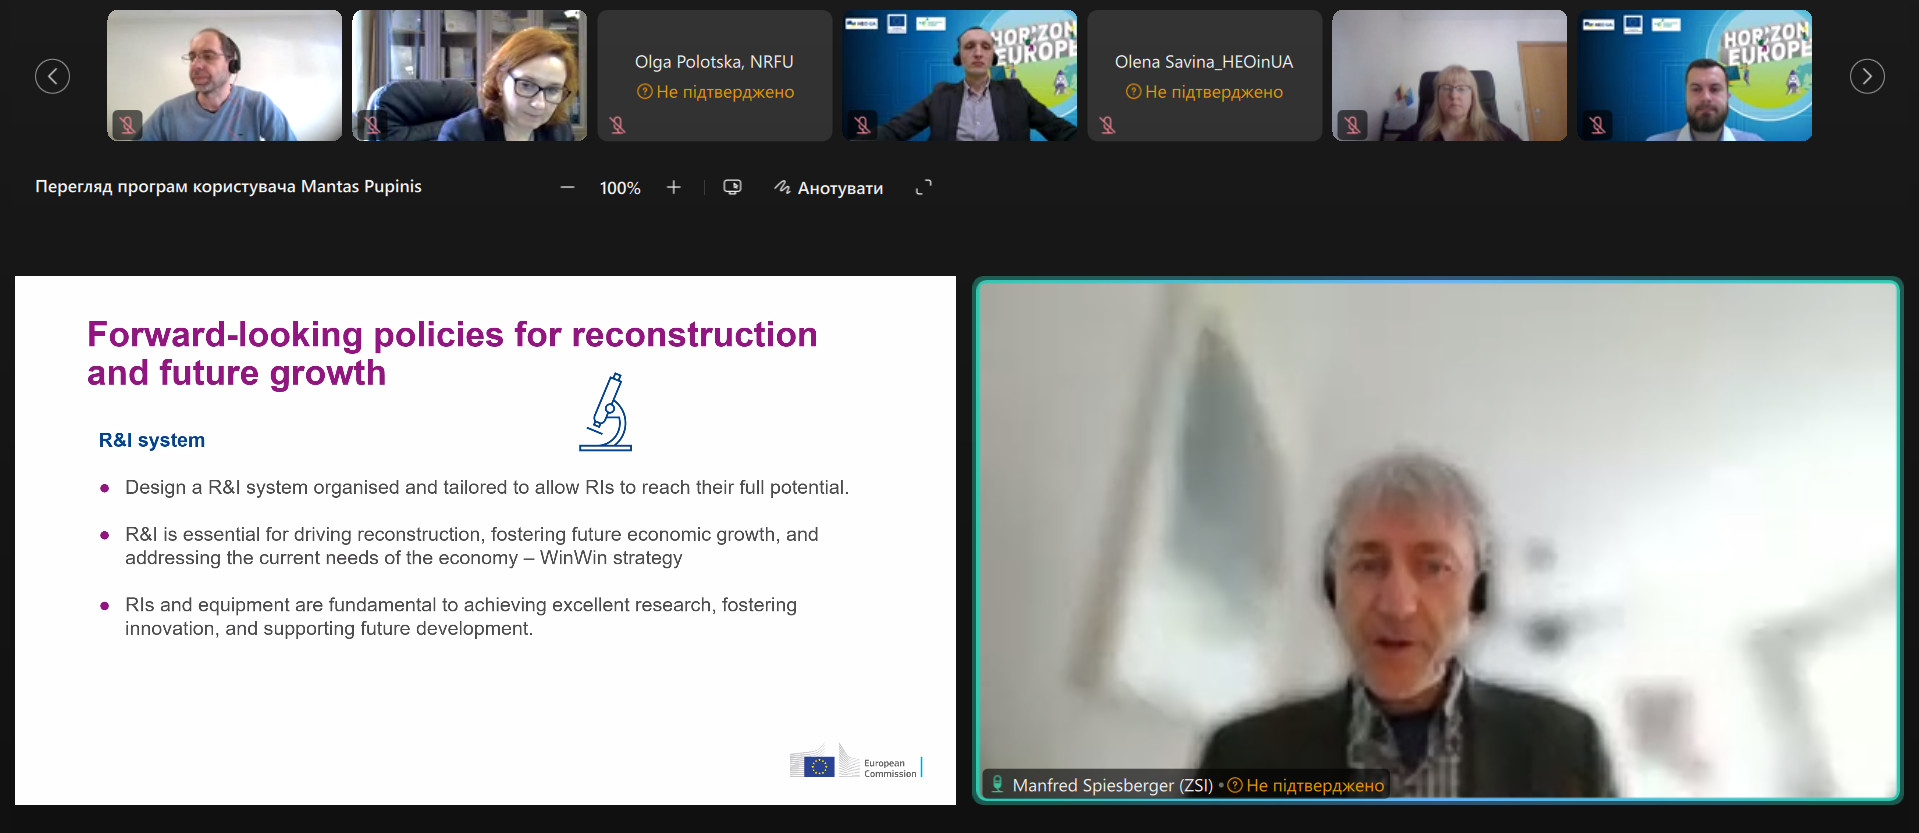Viewport: 1919px width, 833px height.
Task: Click the bullet mentioning WinWin strategy
Action: [472, 546]
